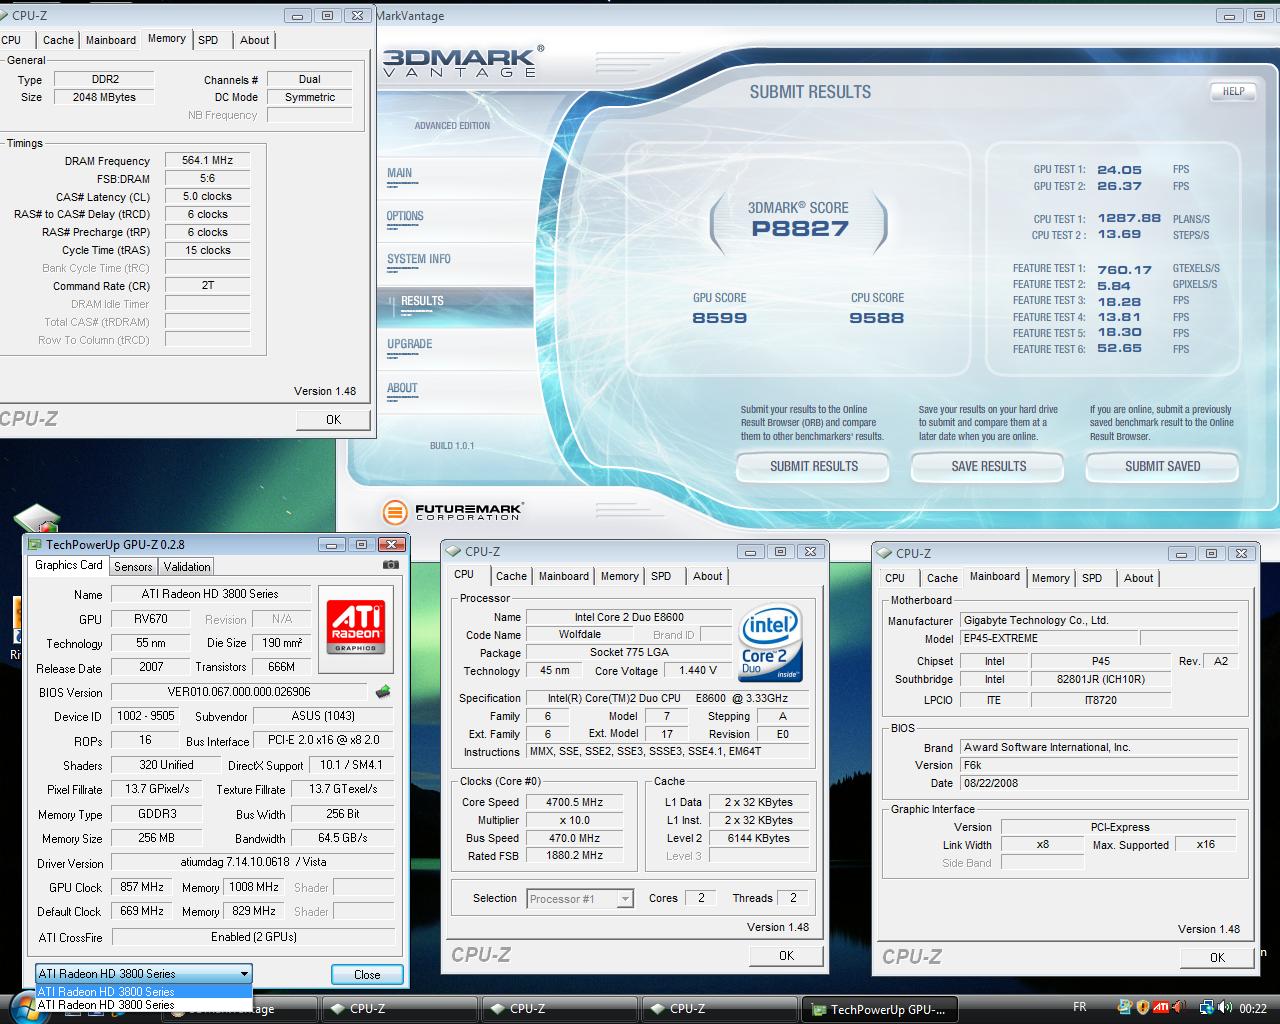This screenshot has width=1280, height=1024.
Task: Click the Submit Saved button
Action: 1162,466
